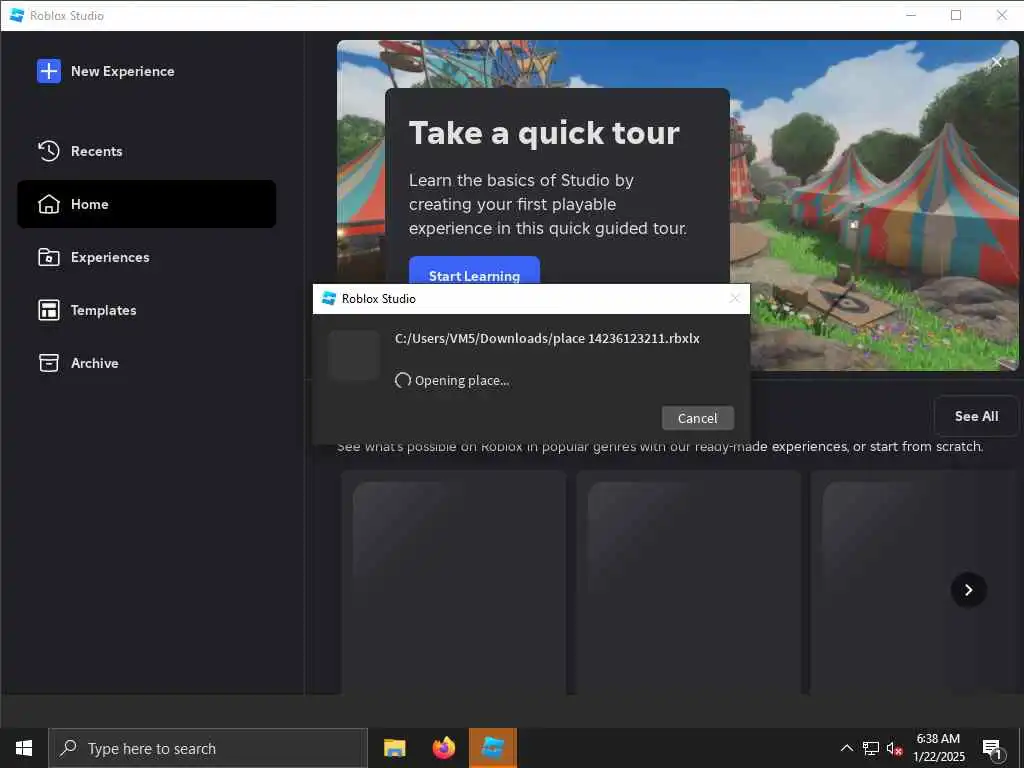Click the Roblox Studio taskbar icon

(492, 748)
